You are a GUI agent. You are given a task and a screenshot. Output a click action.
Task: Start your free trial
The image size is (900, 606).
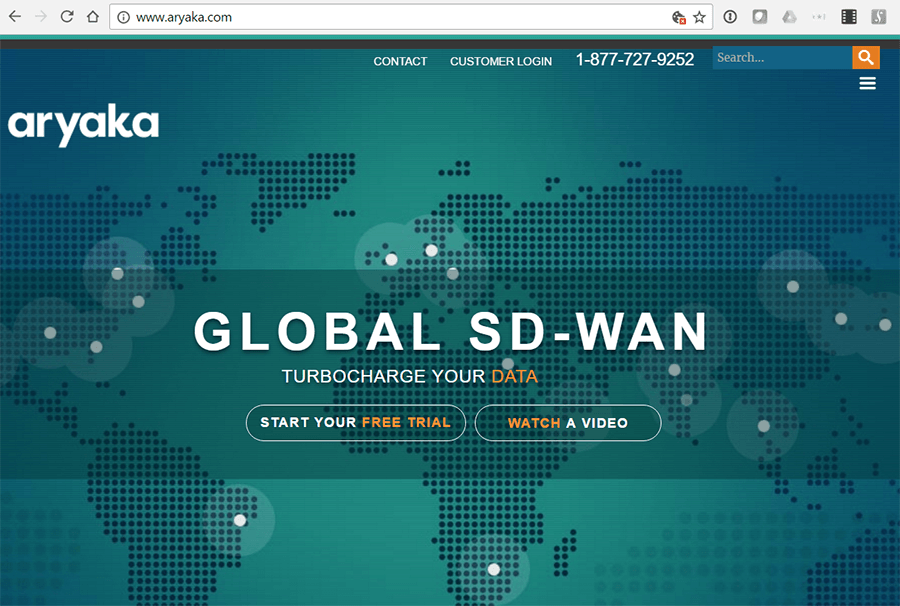coord(355,423)
